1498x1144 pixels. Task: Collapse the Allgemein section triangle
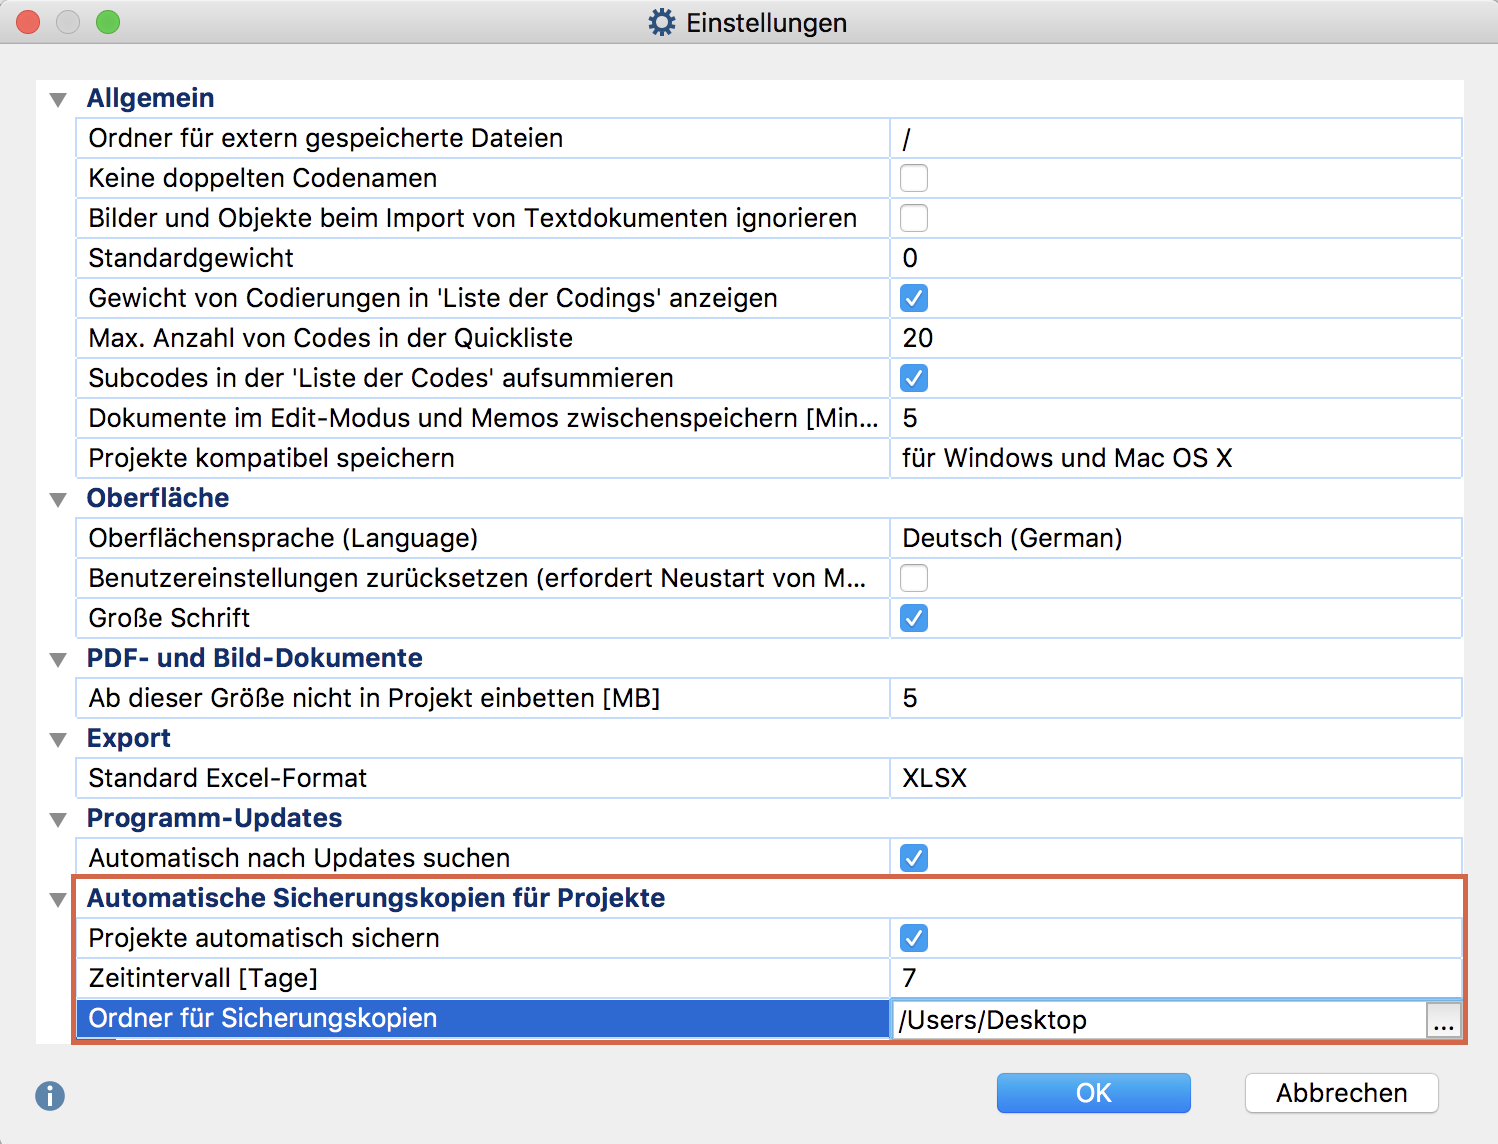58,100
